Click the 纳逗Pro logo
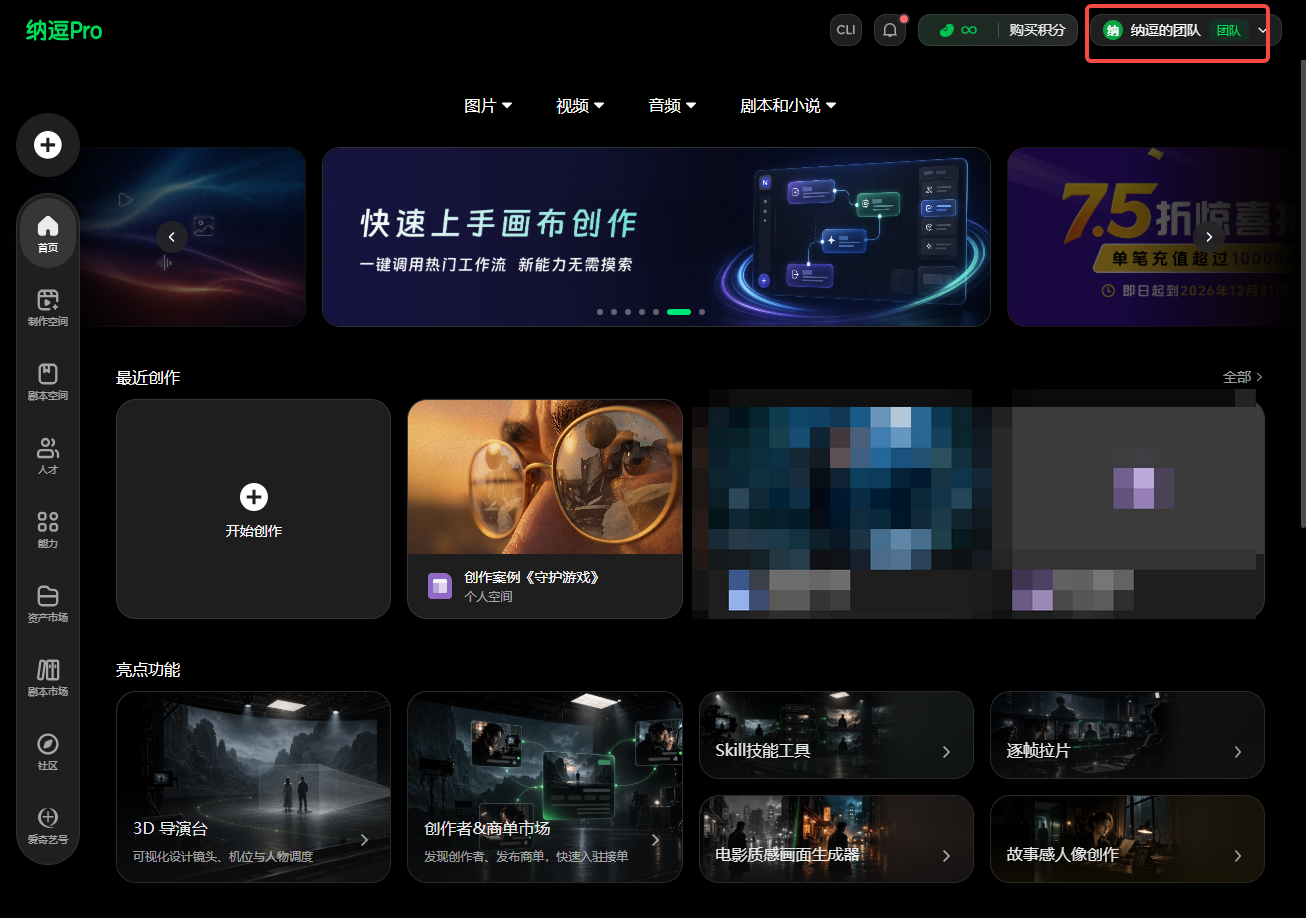The width and height of the screenshot is (1306, 918). pos(64,31)
